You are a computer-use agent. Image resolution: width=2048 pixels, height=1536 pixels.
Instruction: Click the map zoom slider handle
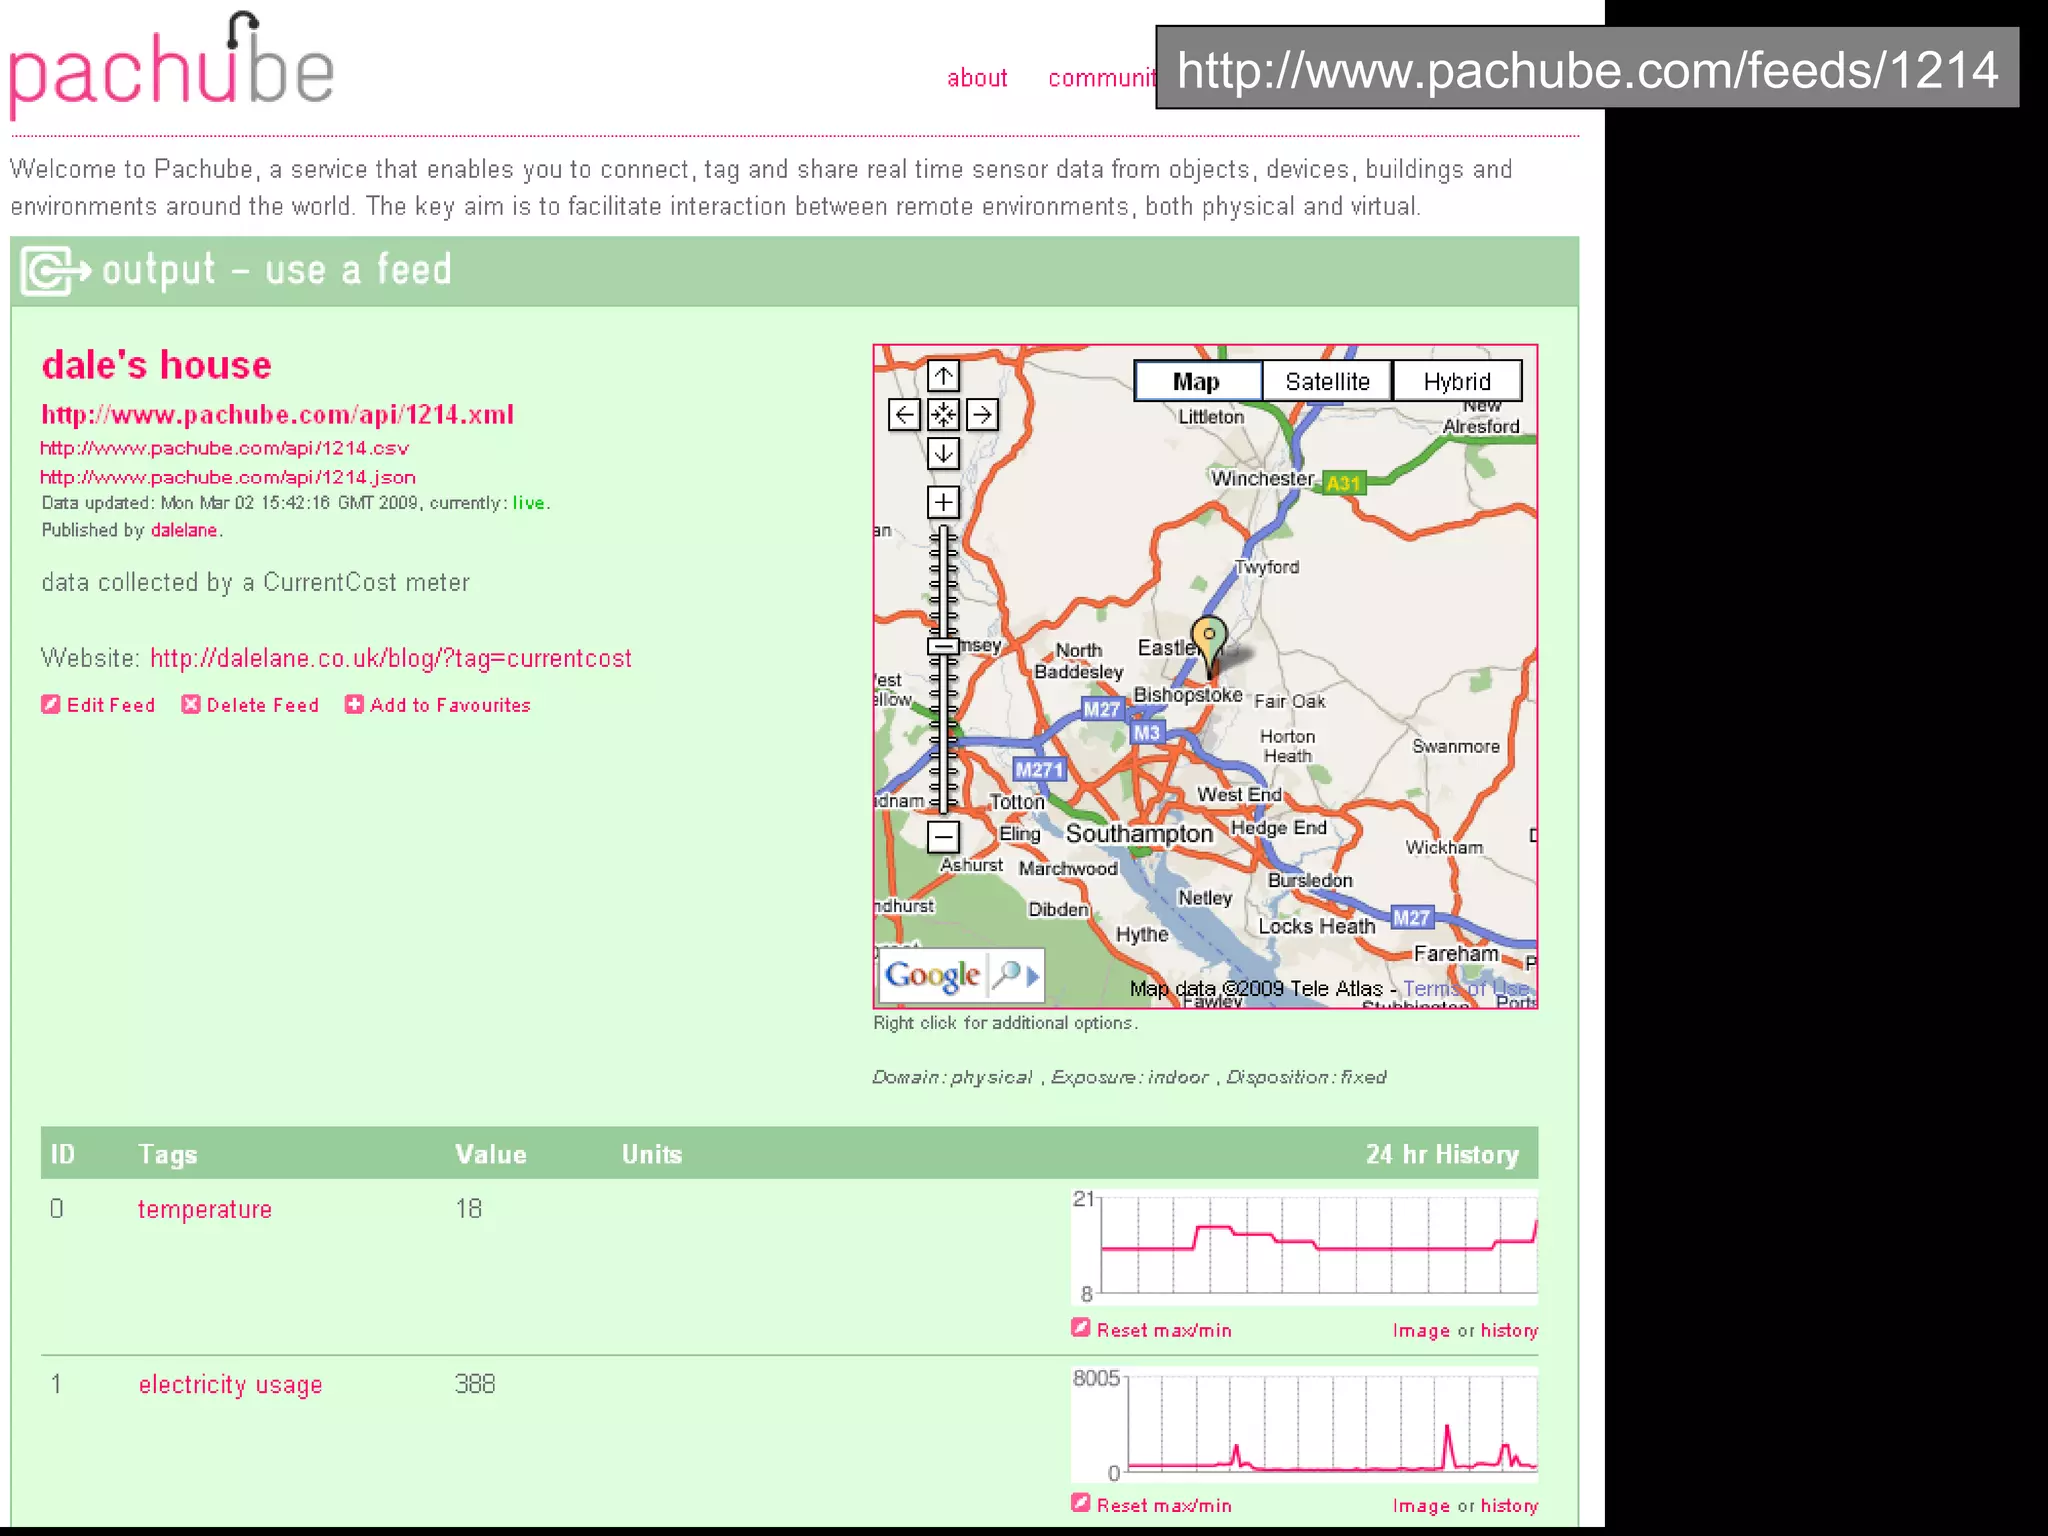[x=943, y=647]
